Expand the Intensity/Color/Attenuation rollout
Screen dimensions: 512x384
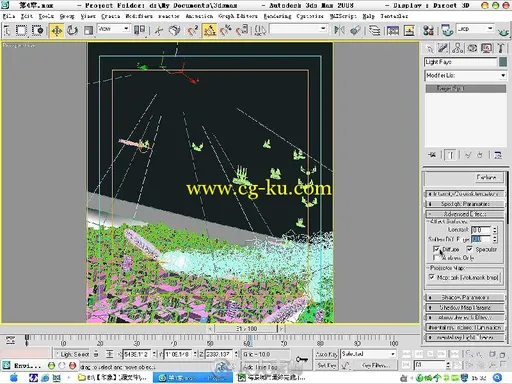click(465, 194)
